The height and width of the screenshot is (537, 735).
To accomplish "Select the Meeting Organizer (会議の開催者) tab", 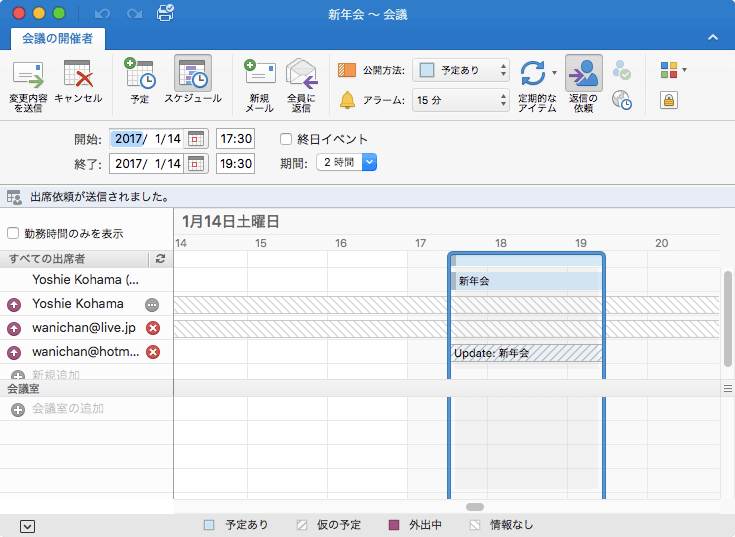I will pyautogui.click(x=58, y=38).
